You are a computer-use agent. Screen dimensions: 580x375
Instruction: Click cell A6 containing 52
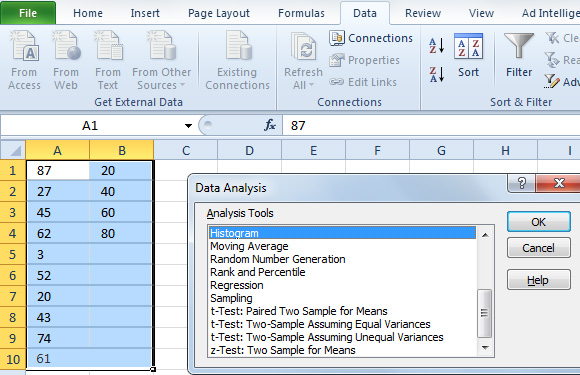pyautogui.click(x=58, y=276)
